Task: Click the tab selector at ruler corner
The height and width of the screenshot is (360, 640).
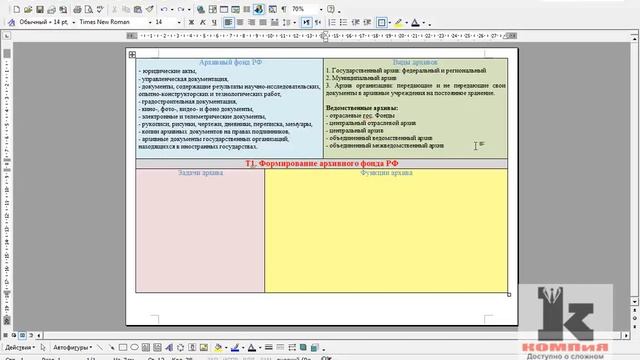Action: pyautogui.click(x=7, y=36)
